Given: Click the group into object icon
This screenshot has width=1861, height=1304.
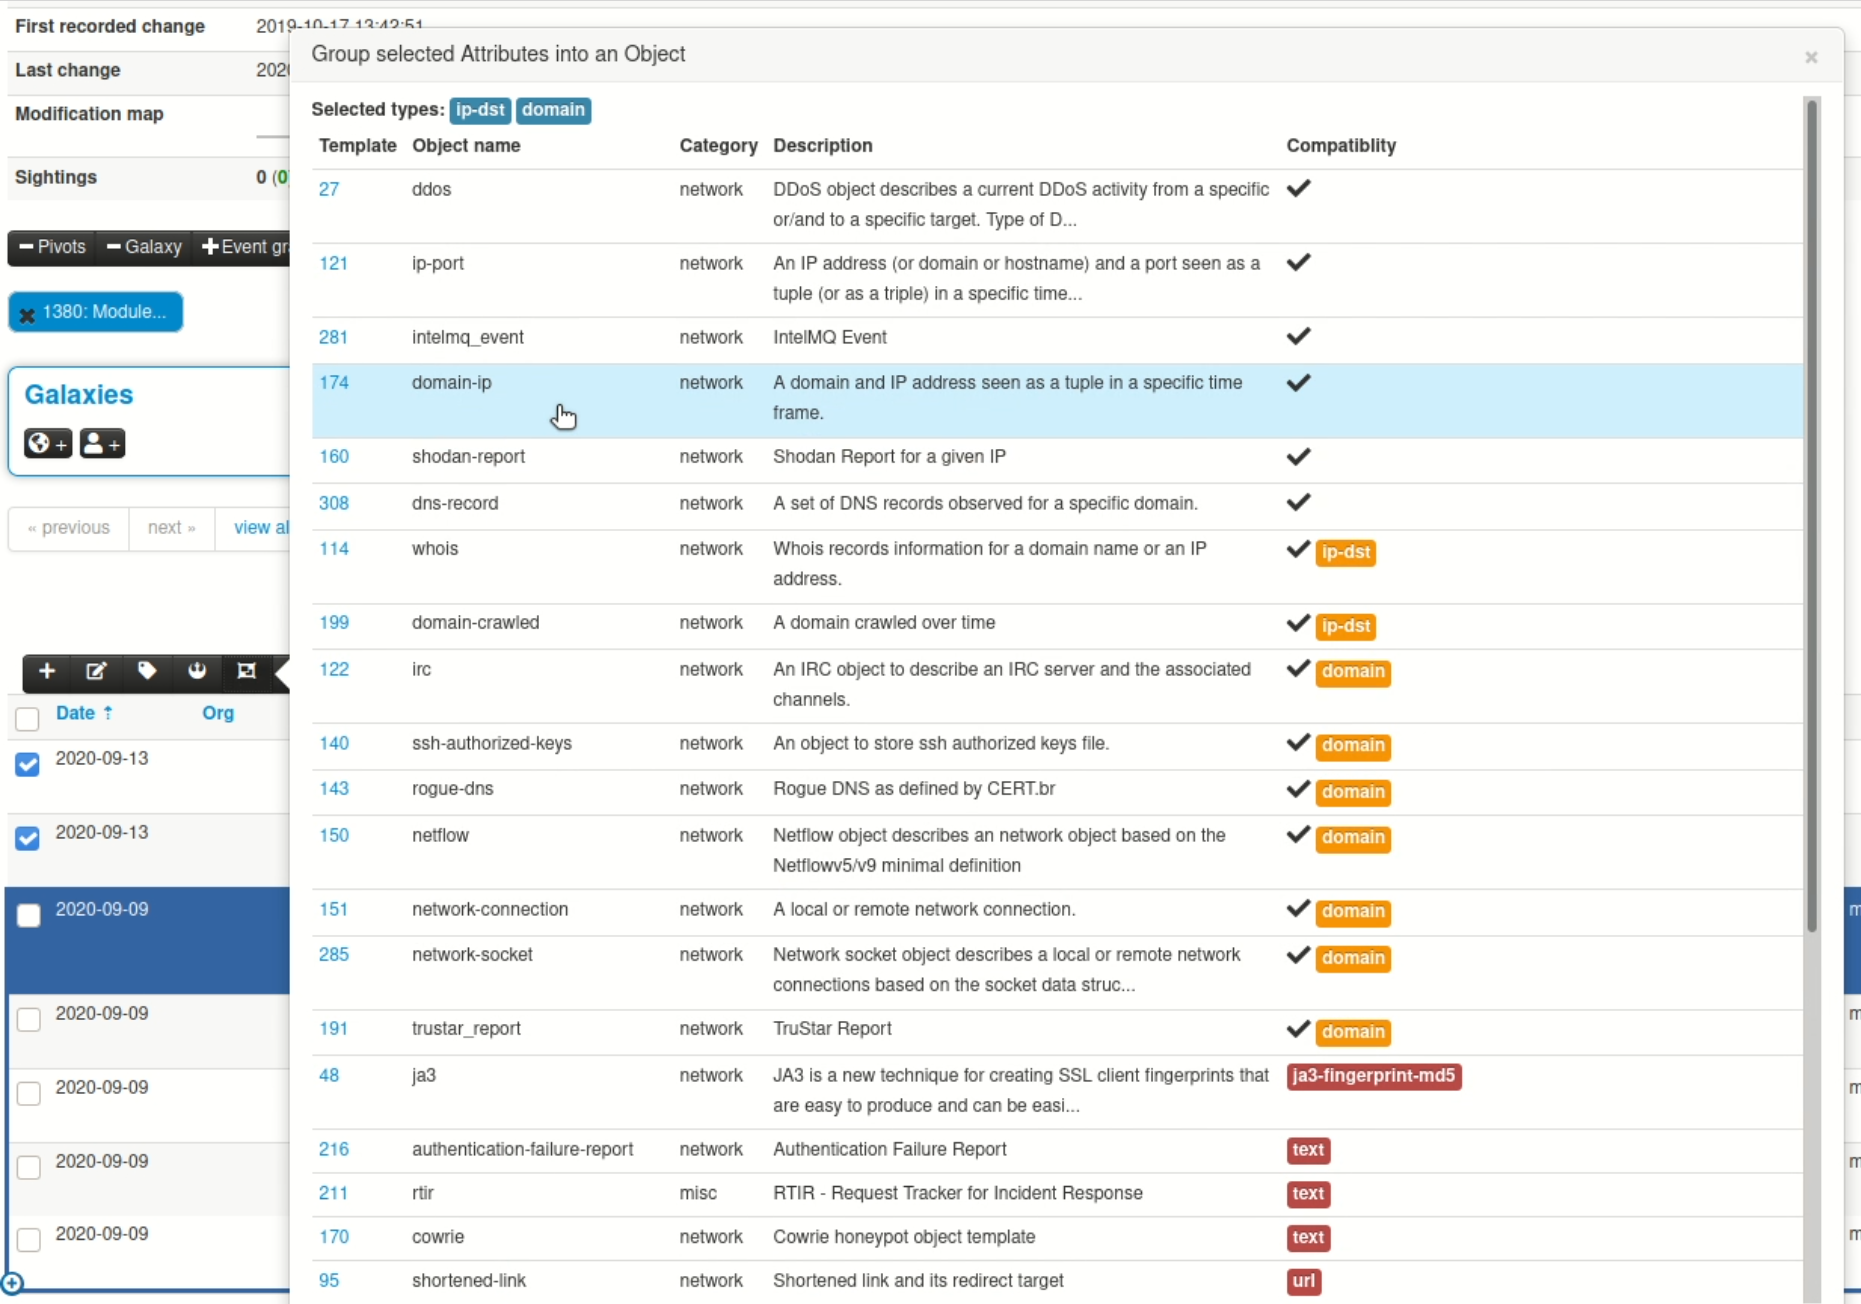Looking at the screenshot, I should coord(246,671).
